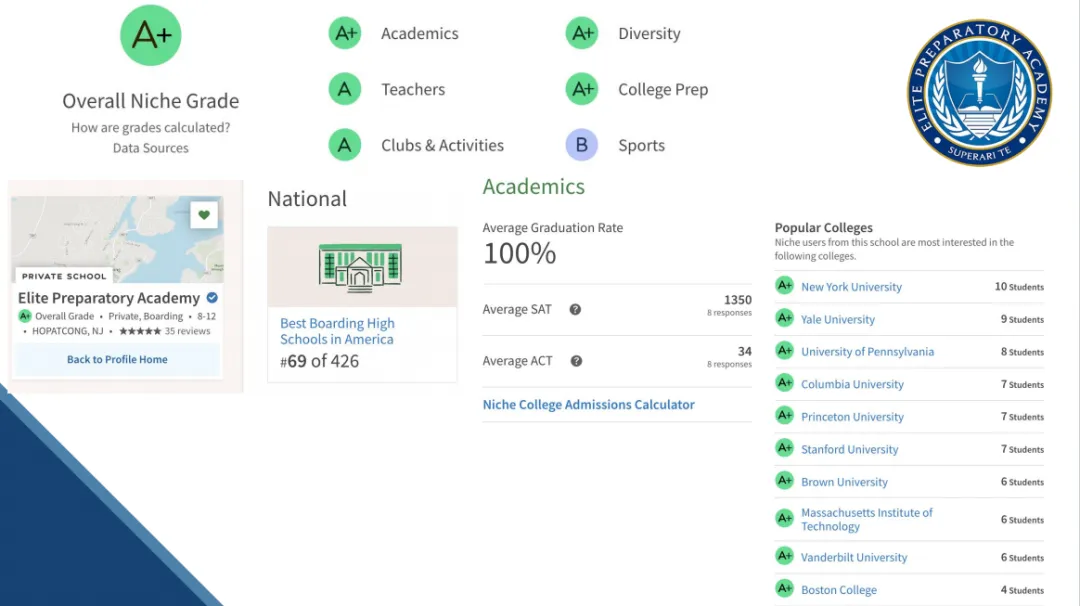Click the verified checkmark beside school name
The width and height of the screenshot is (1080, 606).
click(212, 298)
